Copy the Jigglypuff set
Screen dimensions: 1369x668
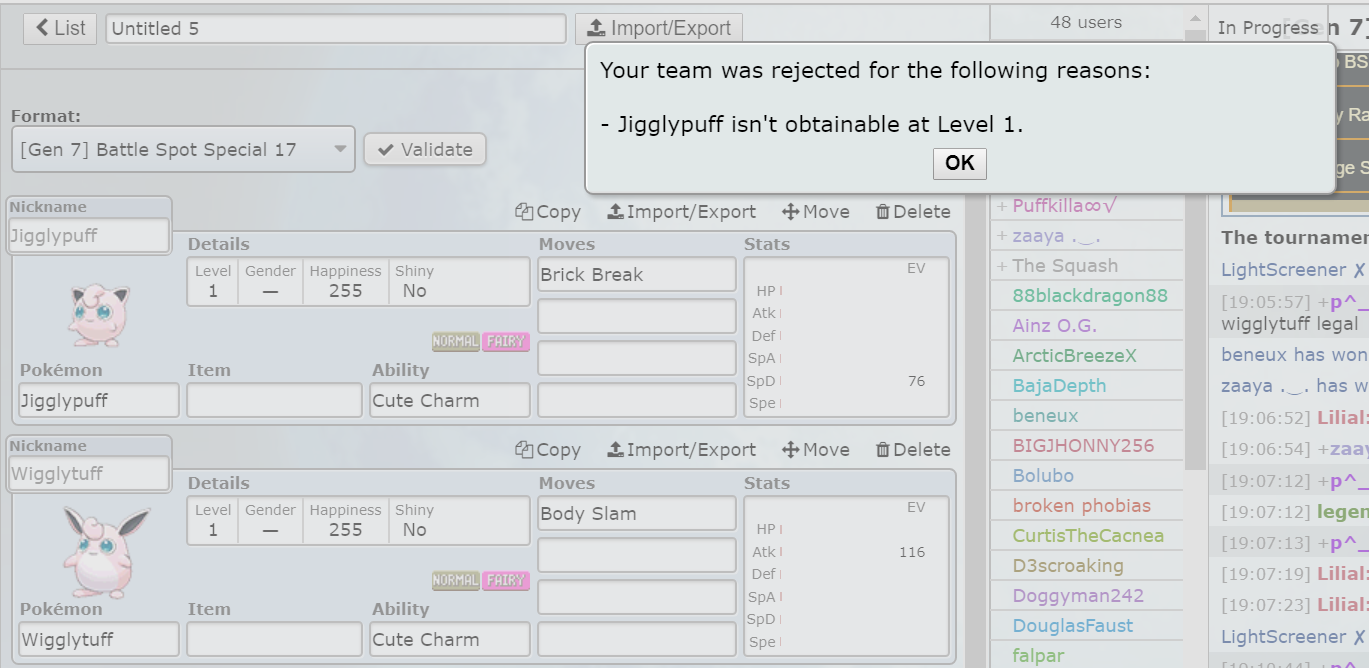pos(548,211)
